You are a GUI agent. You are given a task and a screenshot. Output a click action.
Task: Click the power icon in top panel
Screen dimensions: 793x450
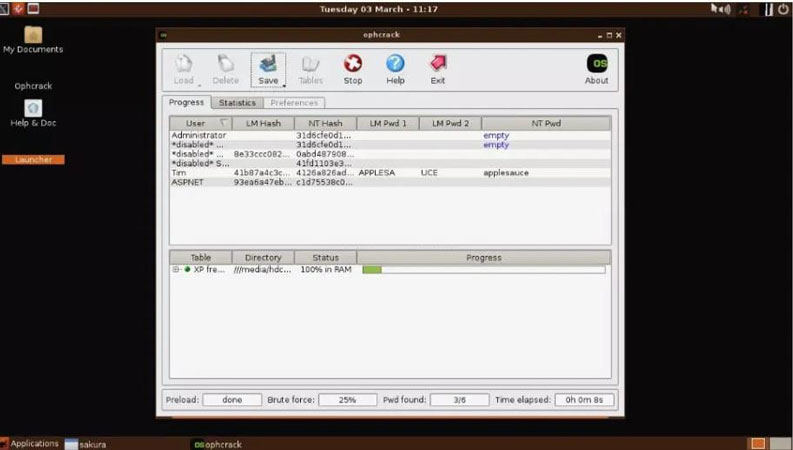[x=783, y=9]
